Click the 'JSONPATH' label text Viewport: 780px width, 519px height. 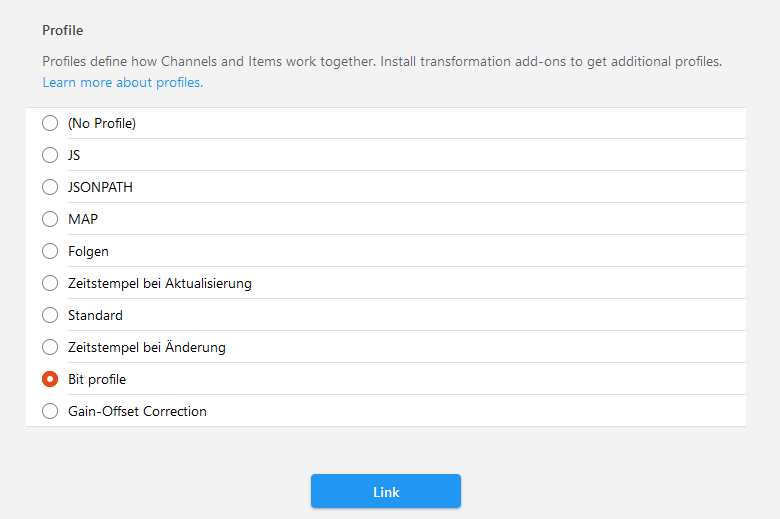pos(100,187)
